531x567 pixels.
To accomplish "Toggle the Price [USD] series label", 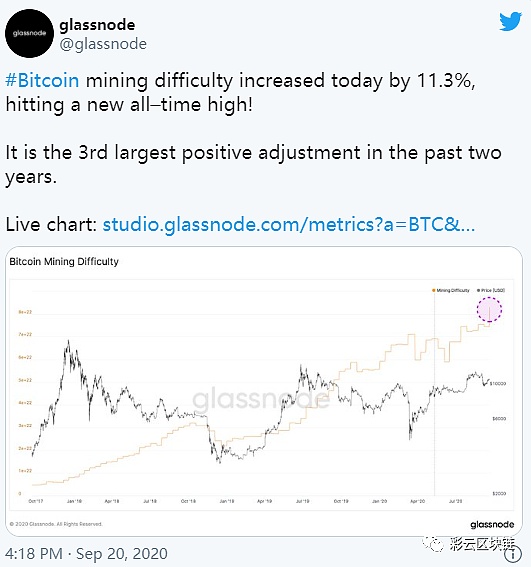I will pos(493,290).
